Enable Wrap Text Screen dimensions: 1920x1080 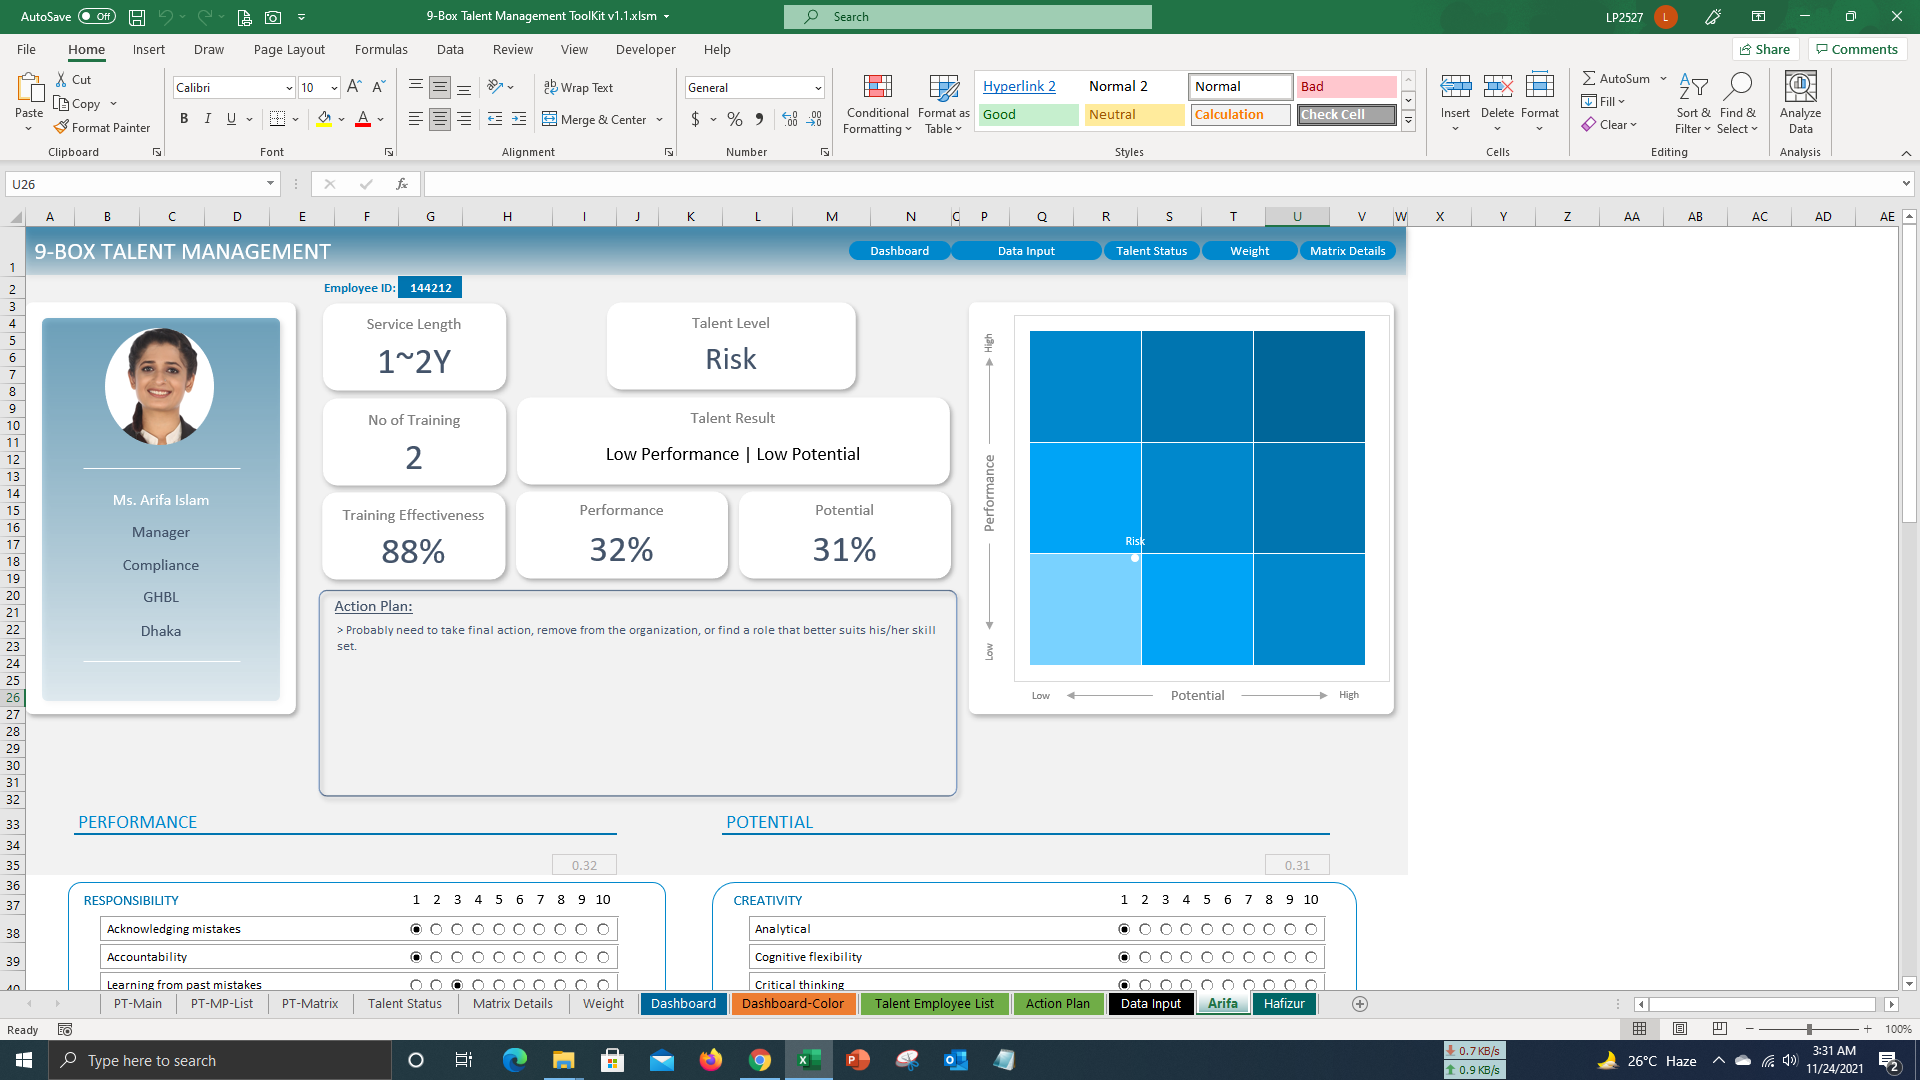[578, 87]
